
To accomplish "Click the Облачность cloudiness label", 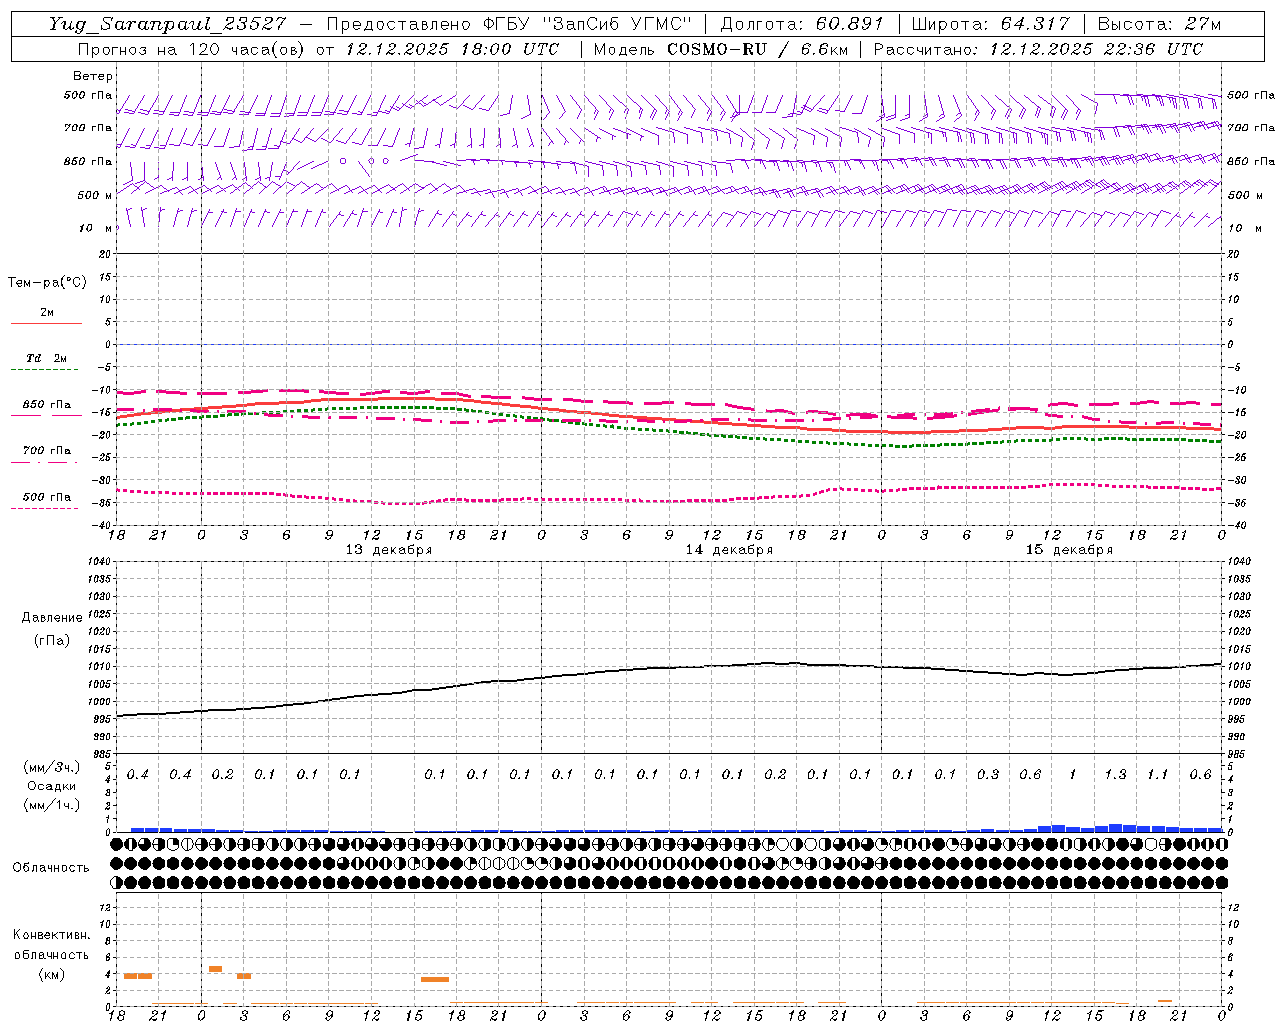I will point(51,868).
